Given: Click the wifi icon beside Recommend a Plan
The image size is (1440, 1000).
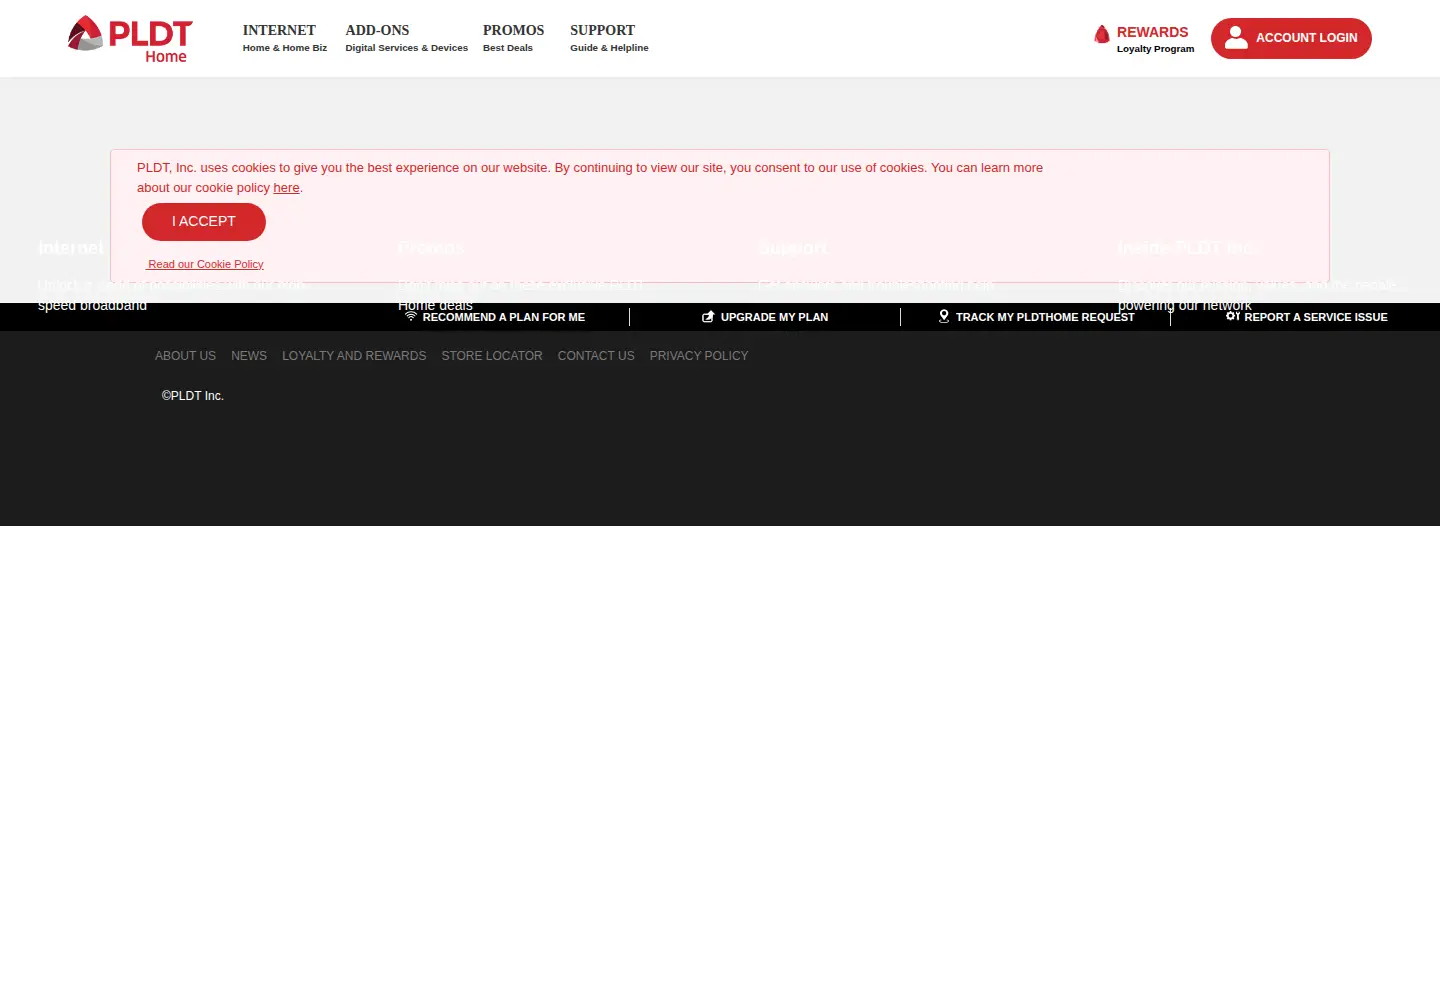Looking at the screenshot, I should (411, 316).
